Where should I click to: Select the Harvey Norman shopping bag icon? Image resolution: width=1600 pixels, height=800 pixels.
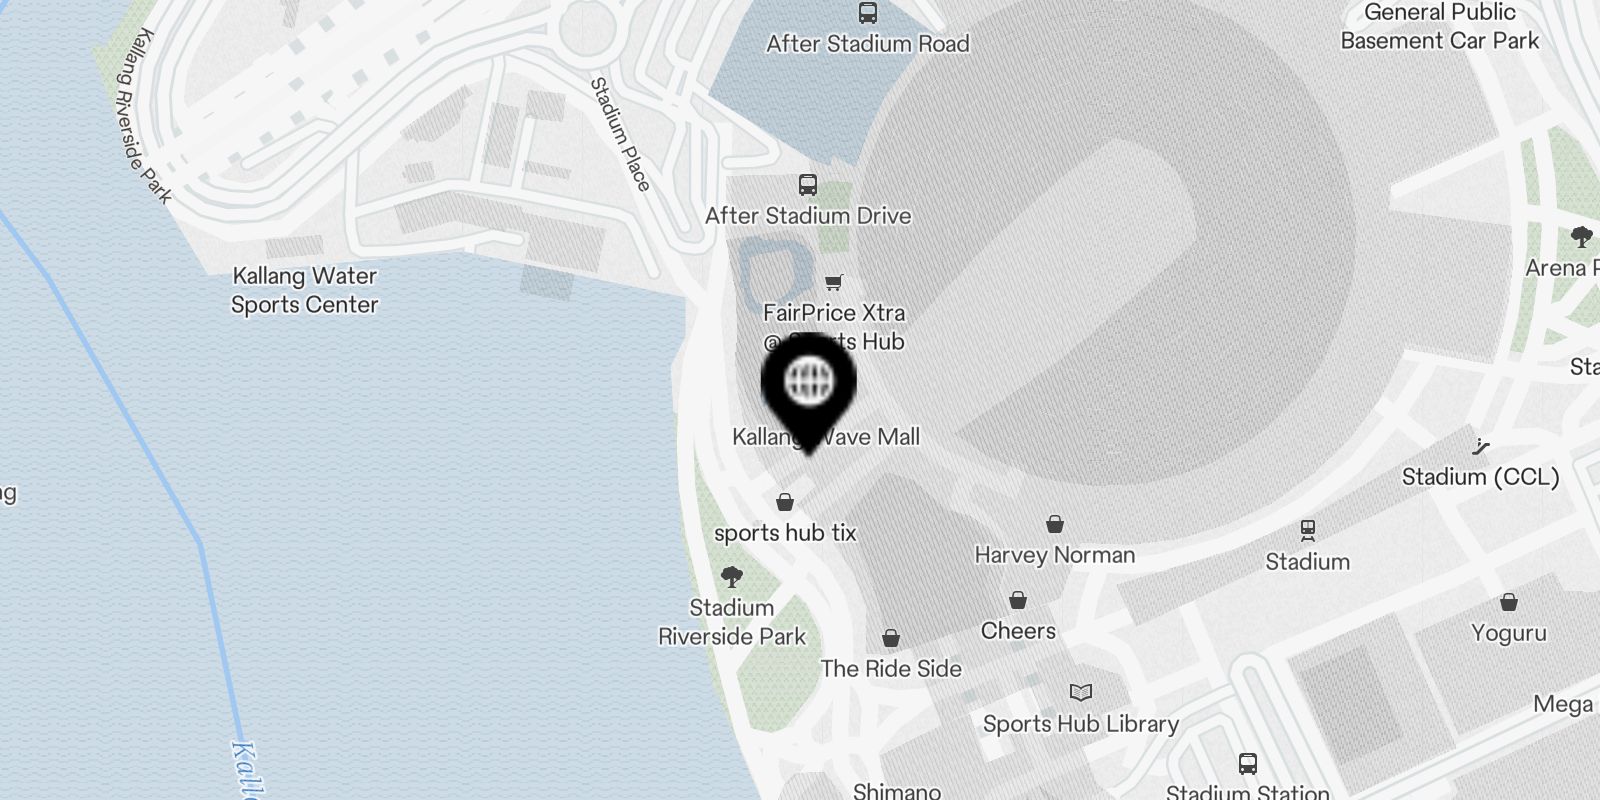[1055, 524]
